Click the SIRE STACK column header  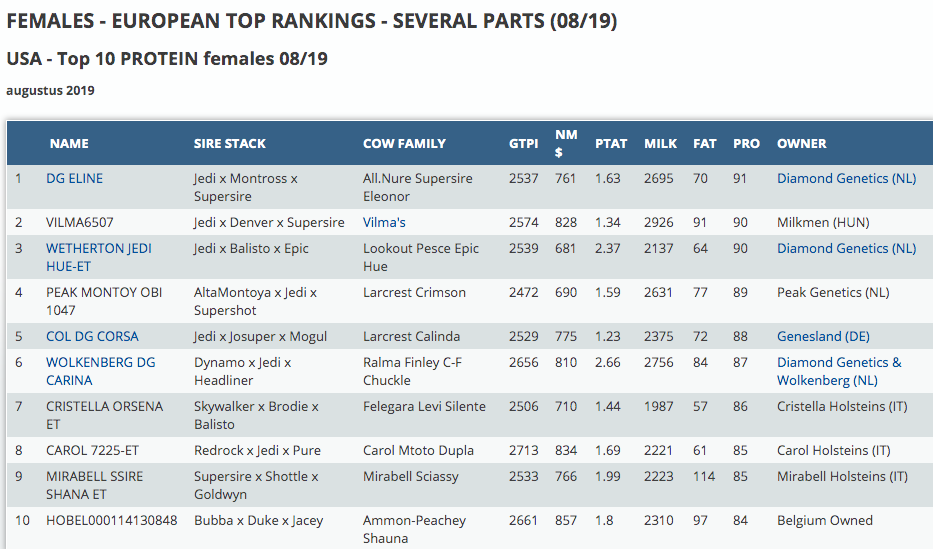(230, 143)
